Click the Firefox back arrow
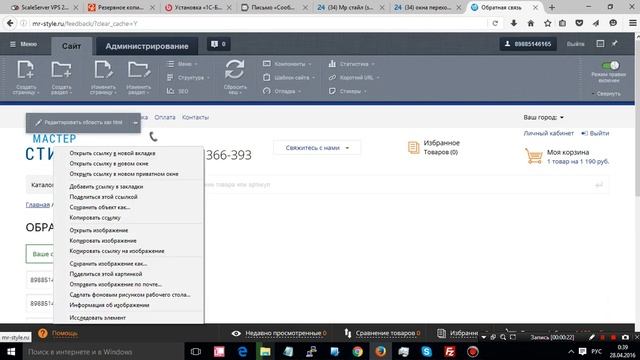This screenshot has height=360, width=640. (10, 23)
